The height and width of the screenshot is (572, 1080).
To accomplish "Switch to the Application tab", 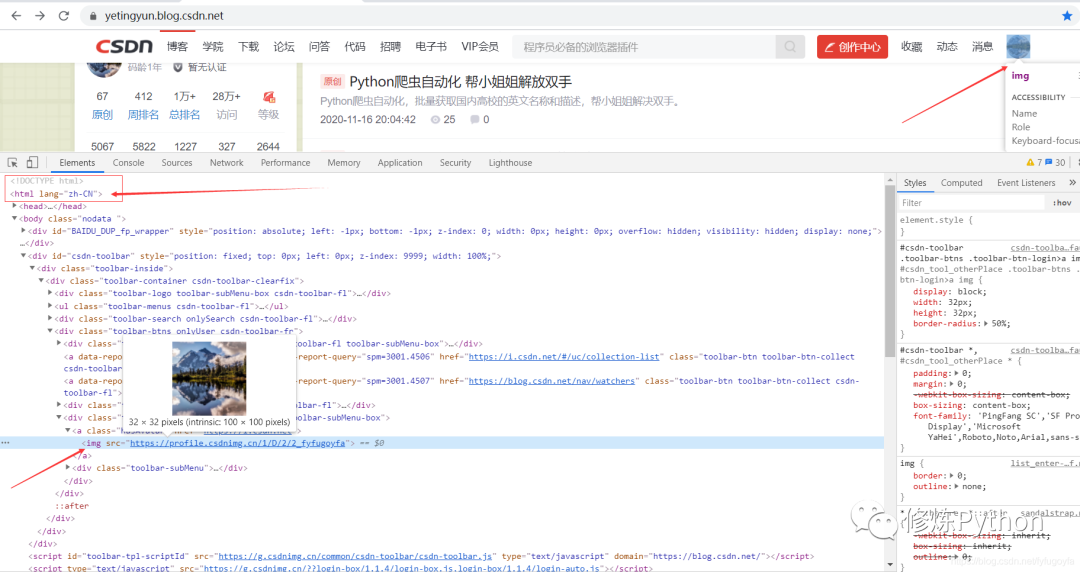I will coord(399,163).
